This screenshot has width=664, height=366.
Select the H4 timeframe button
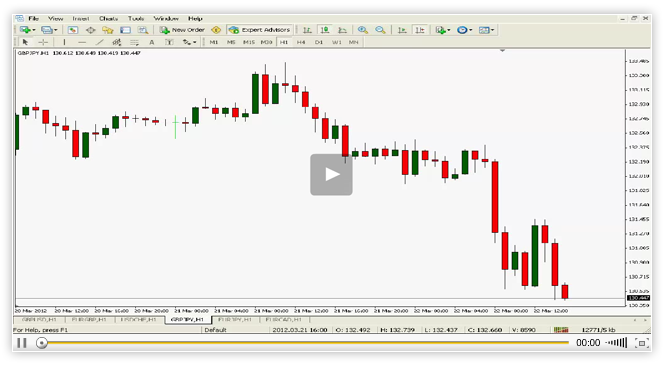click(x=301, y=42)
